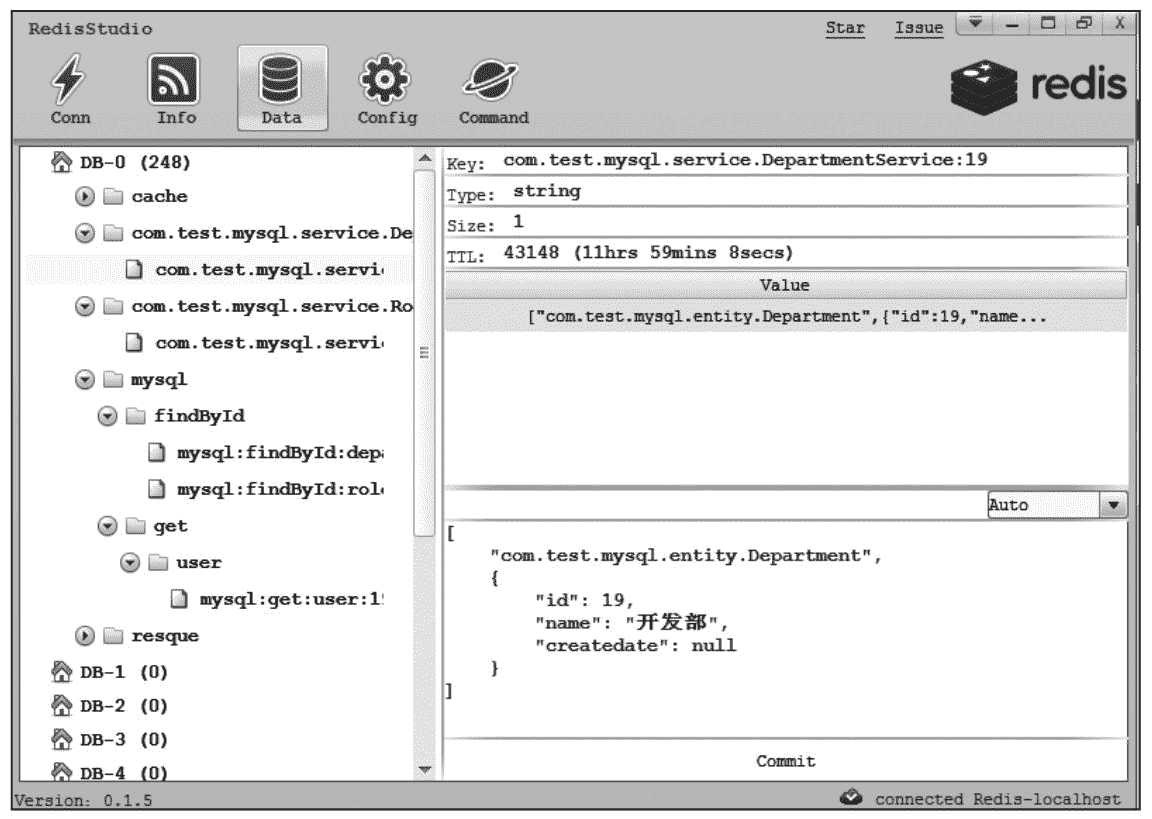Screen dimensions: 1152x819
Task: Expand the resque folder
Action: (85, 636)
